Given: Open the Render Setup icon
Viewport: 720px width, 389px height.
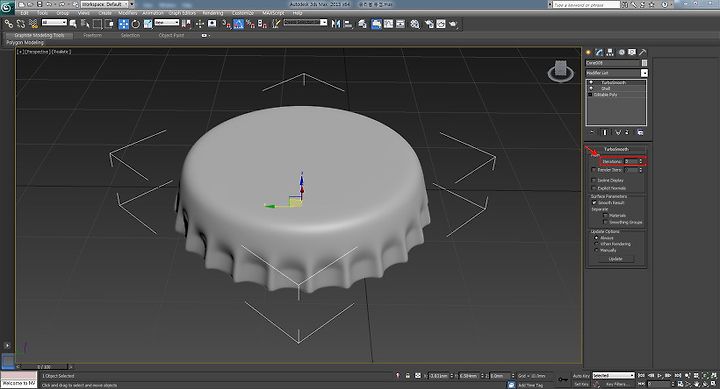Looking at the screenshot, I should 429,23.
